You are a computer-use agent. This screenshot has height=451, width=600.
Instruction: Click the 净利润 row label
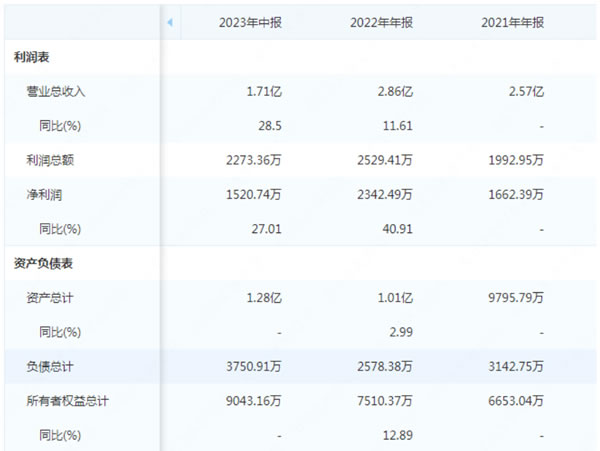tap(44, 194)
